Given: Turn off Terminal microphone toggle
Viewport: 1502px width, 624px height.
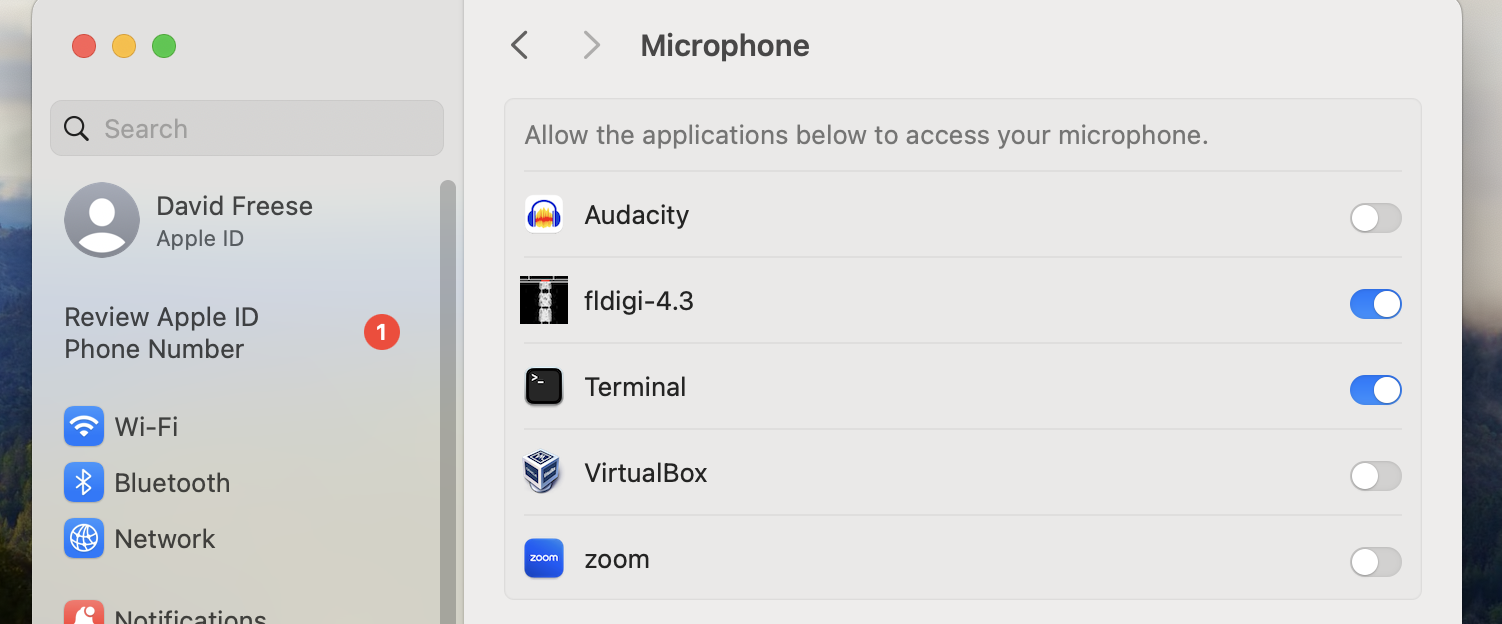Looking at the screenshot, I should click(1375, 390).
